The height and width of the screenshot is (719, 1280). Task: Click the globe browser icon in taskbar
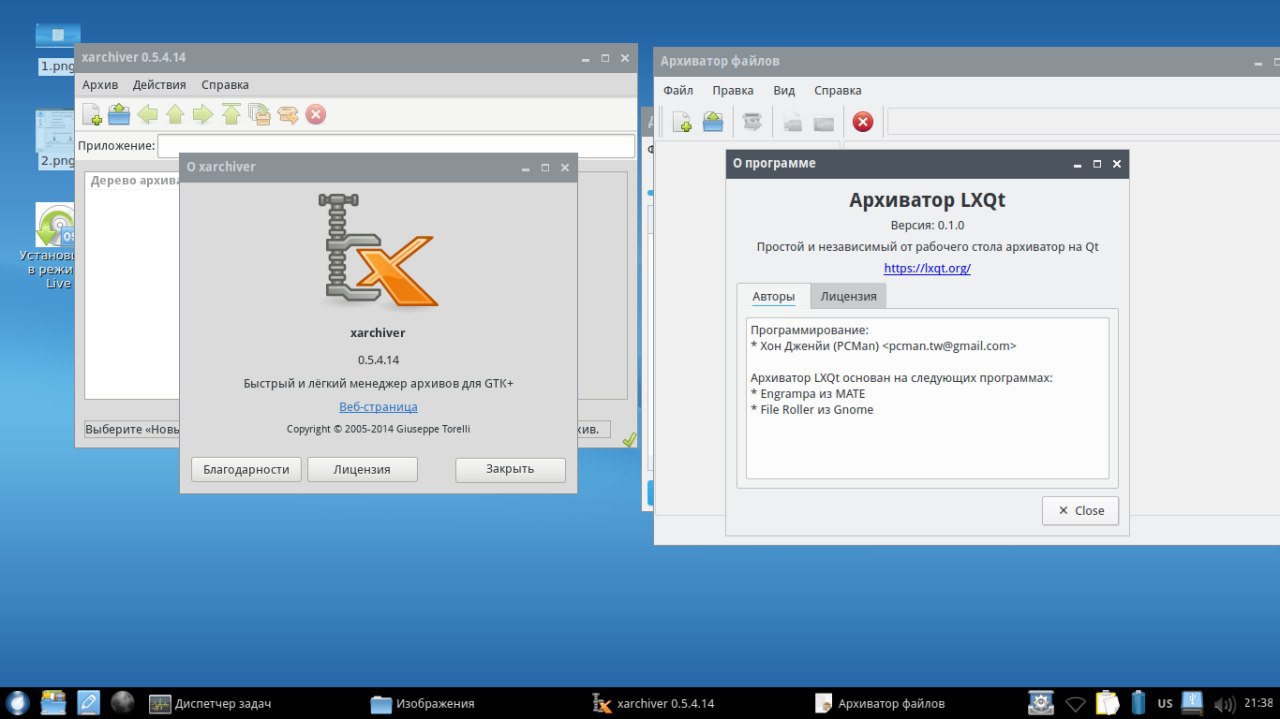122,703
